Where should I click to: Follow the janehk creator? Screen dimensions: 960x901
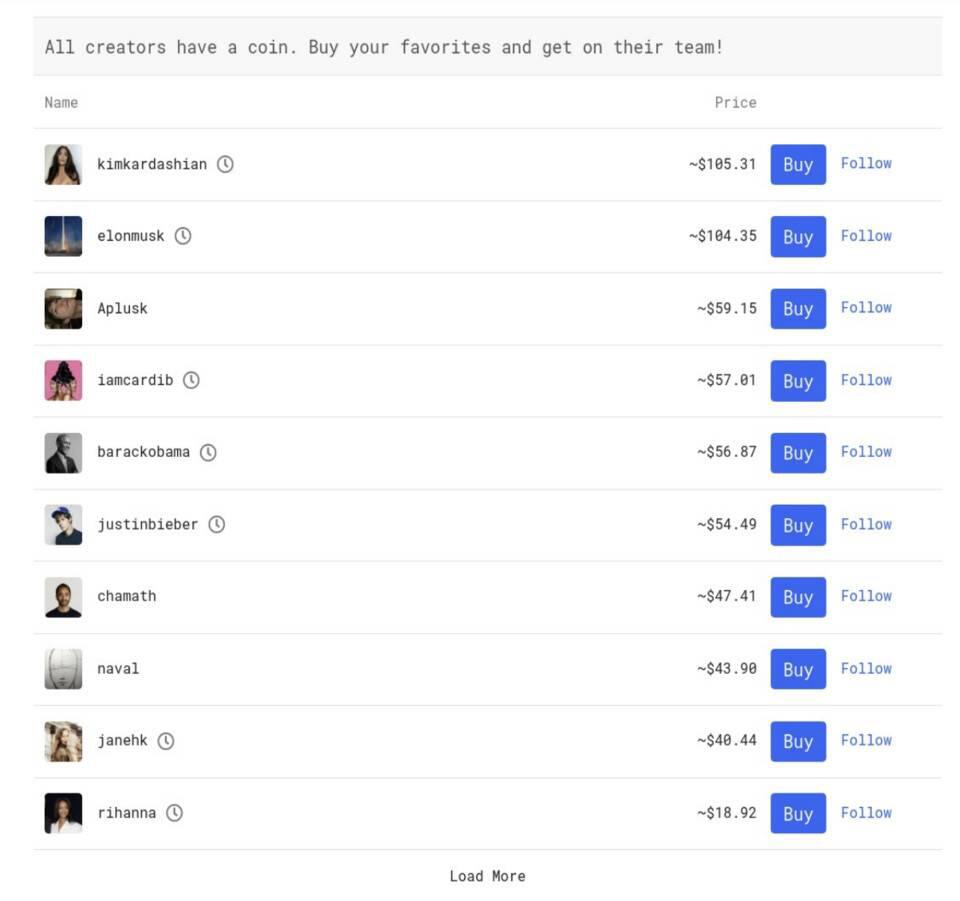(865, 740)
